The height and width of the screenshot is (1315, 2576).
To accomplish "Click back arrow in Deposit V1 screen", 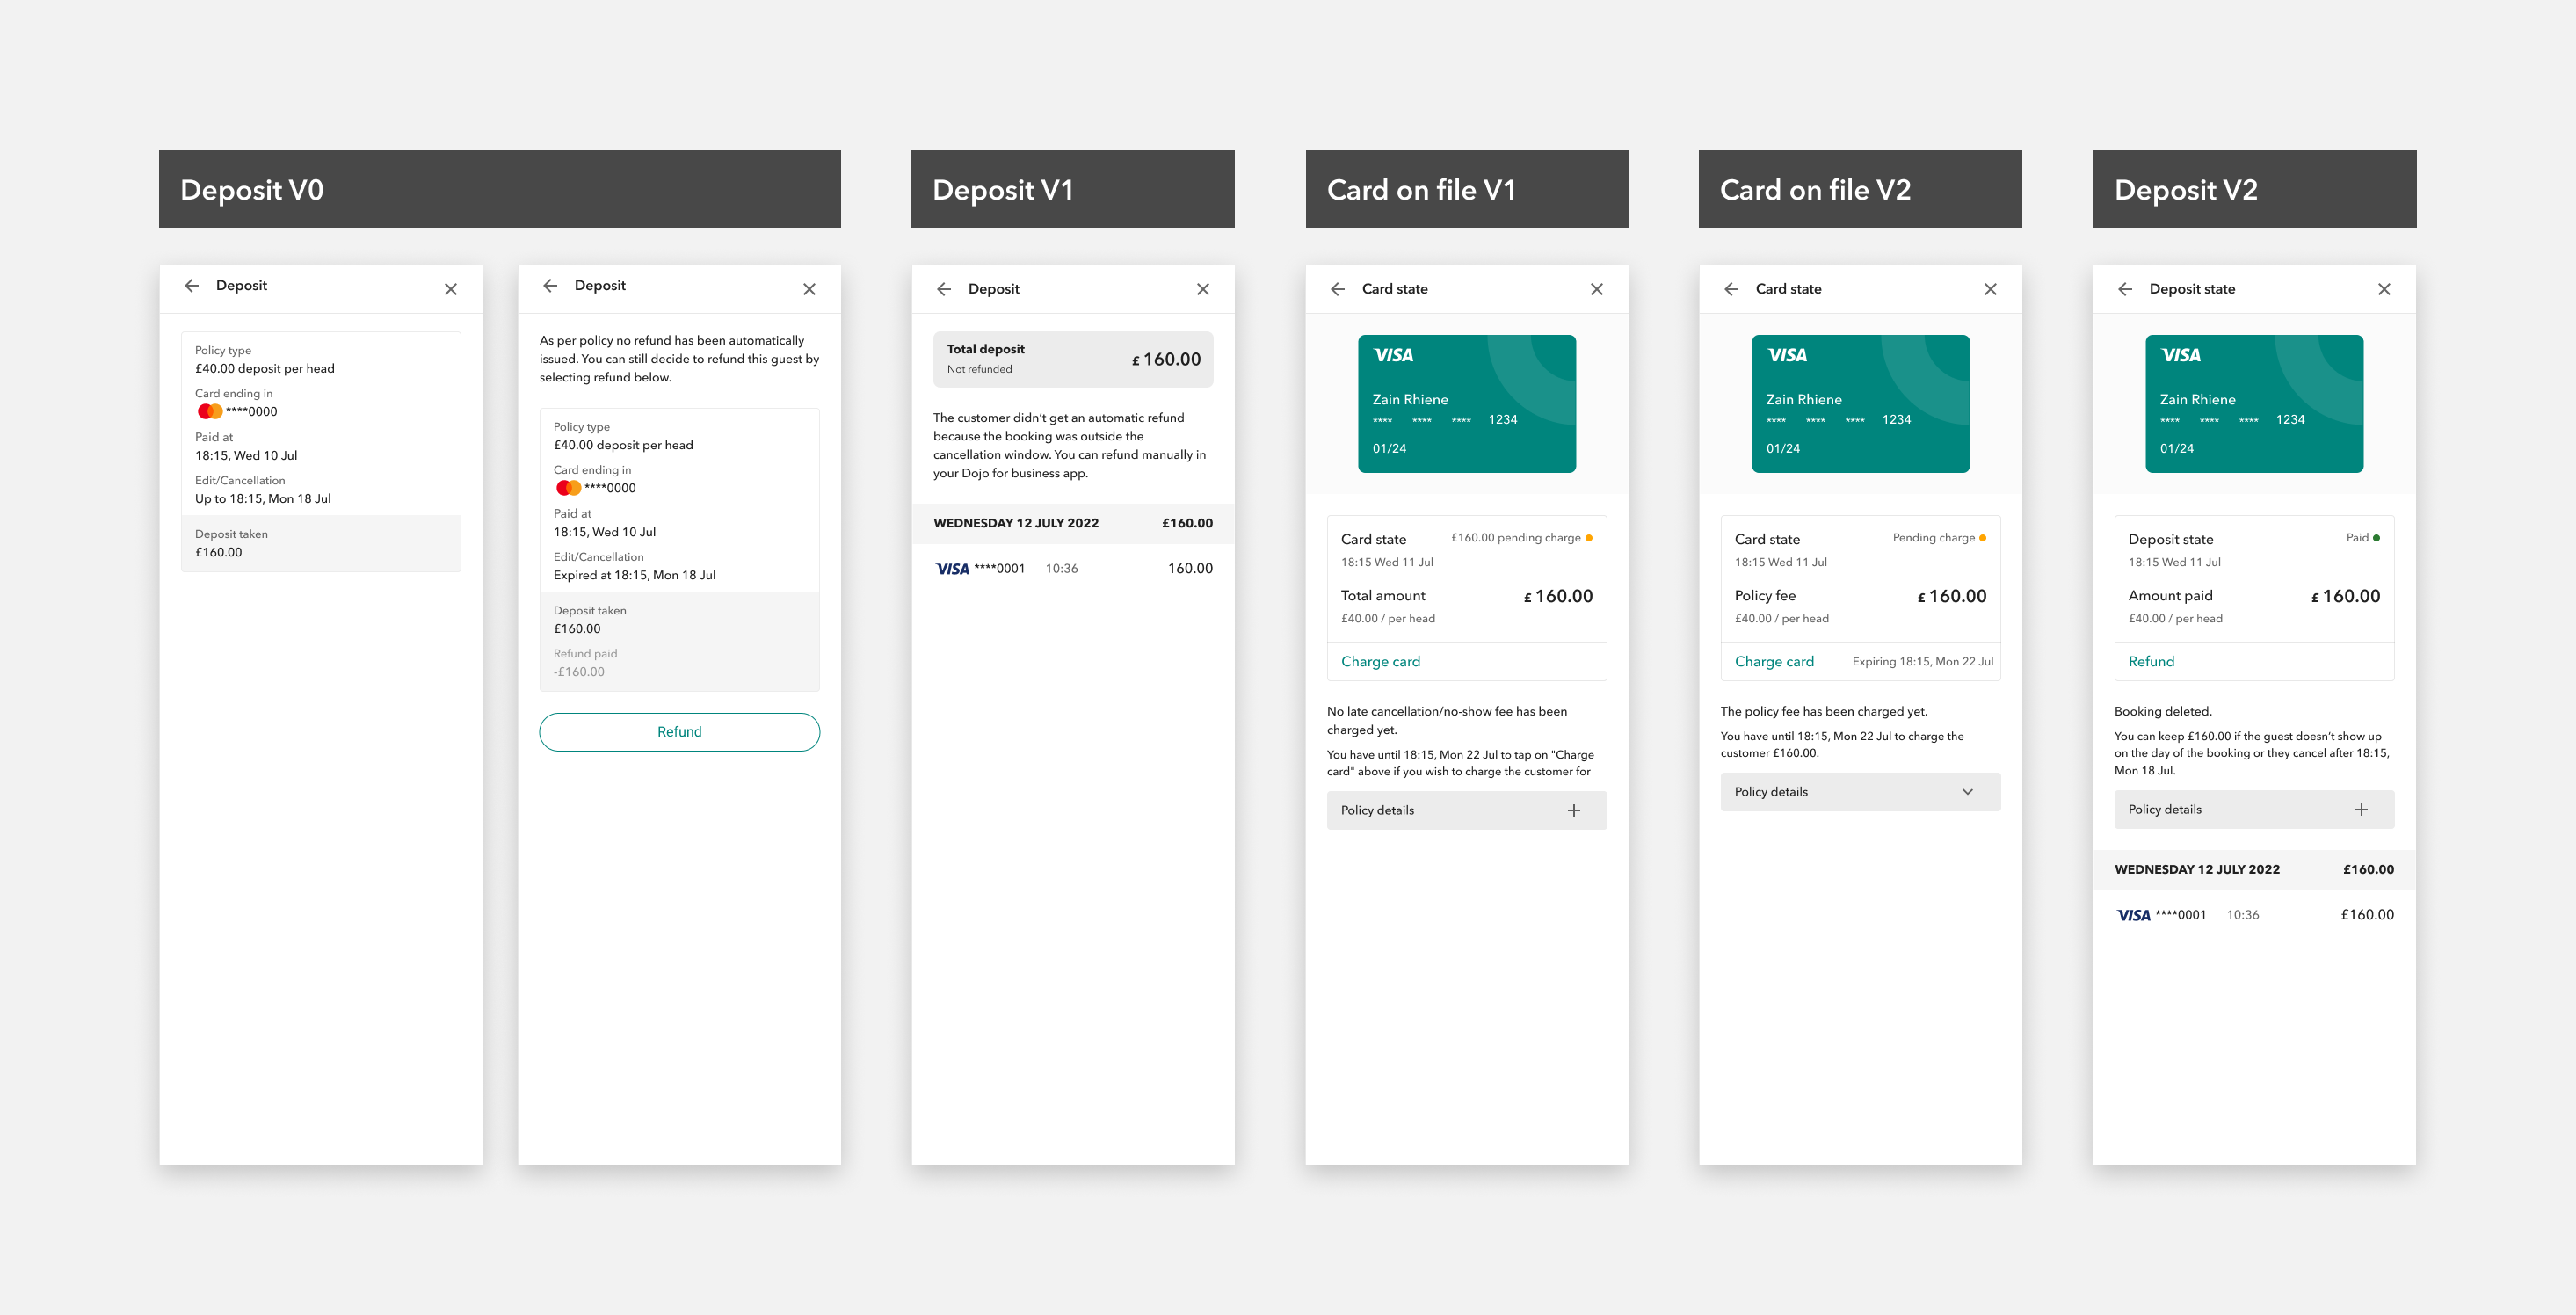I will point(944,289).
